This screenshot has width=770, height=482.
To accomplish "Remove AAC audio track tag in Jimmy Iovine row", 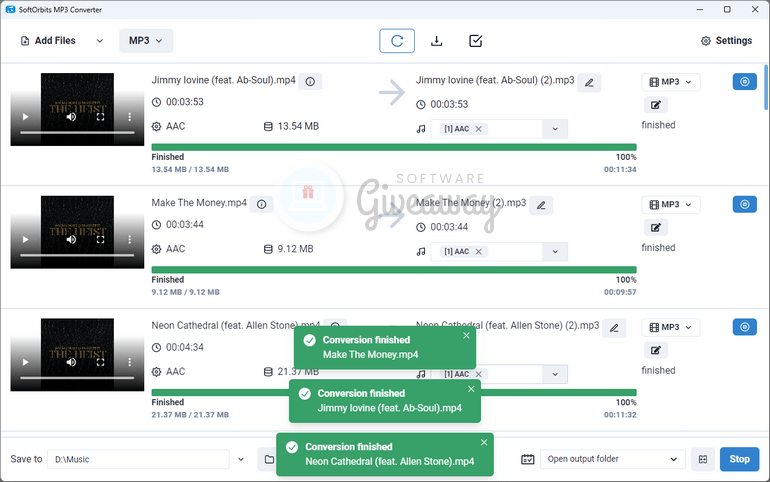I will tap(478, 129).
